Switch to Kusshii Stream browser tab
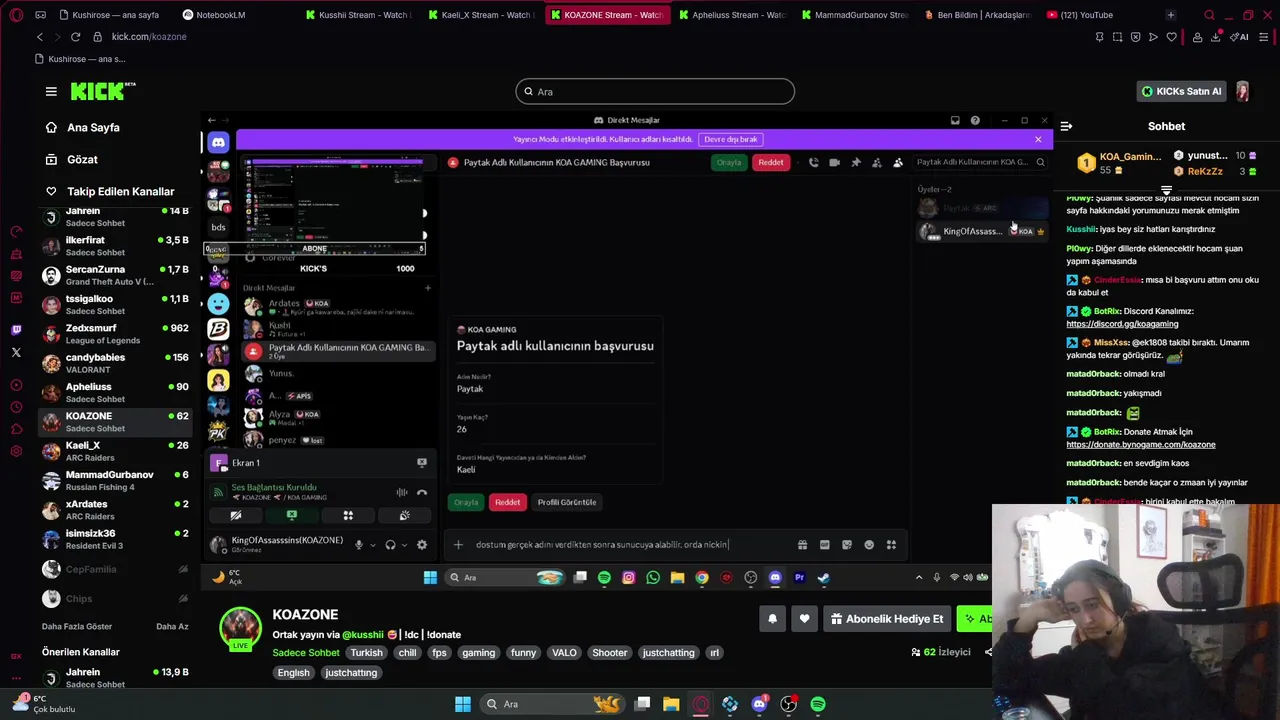This screenshot has width=1280, height=720. tap(358, 15)
